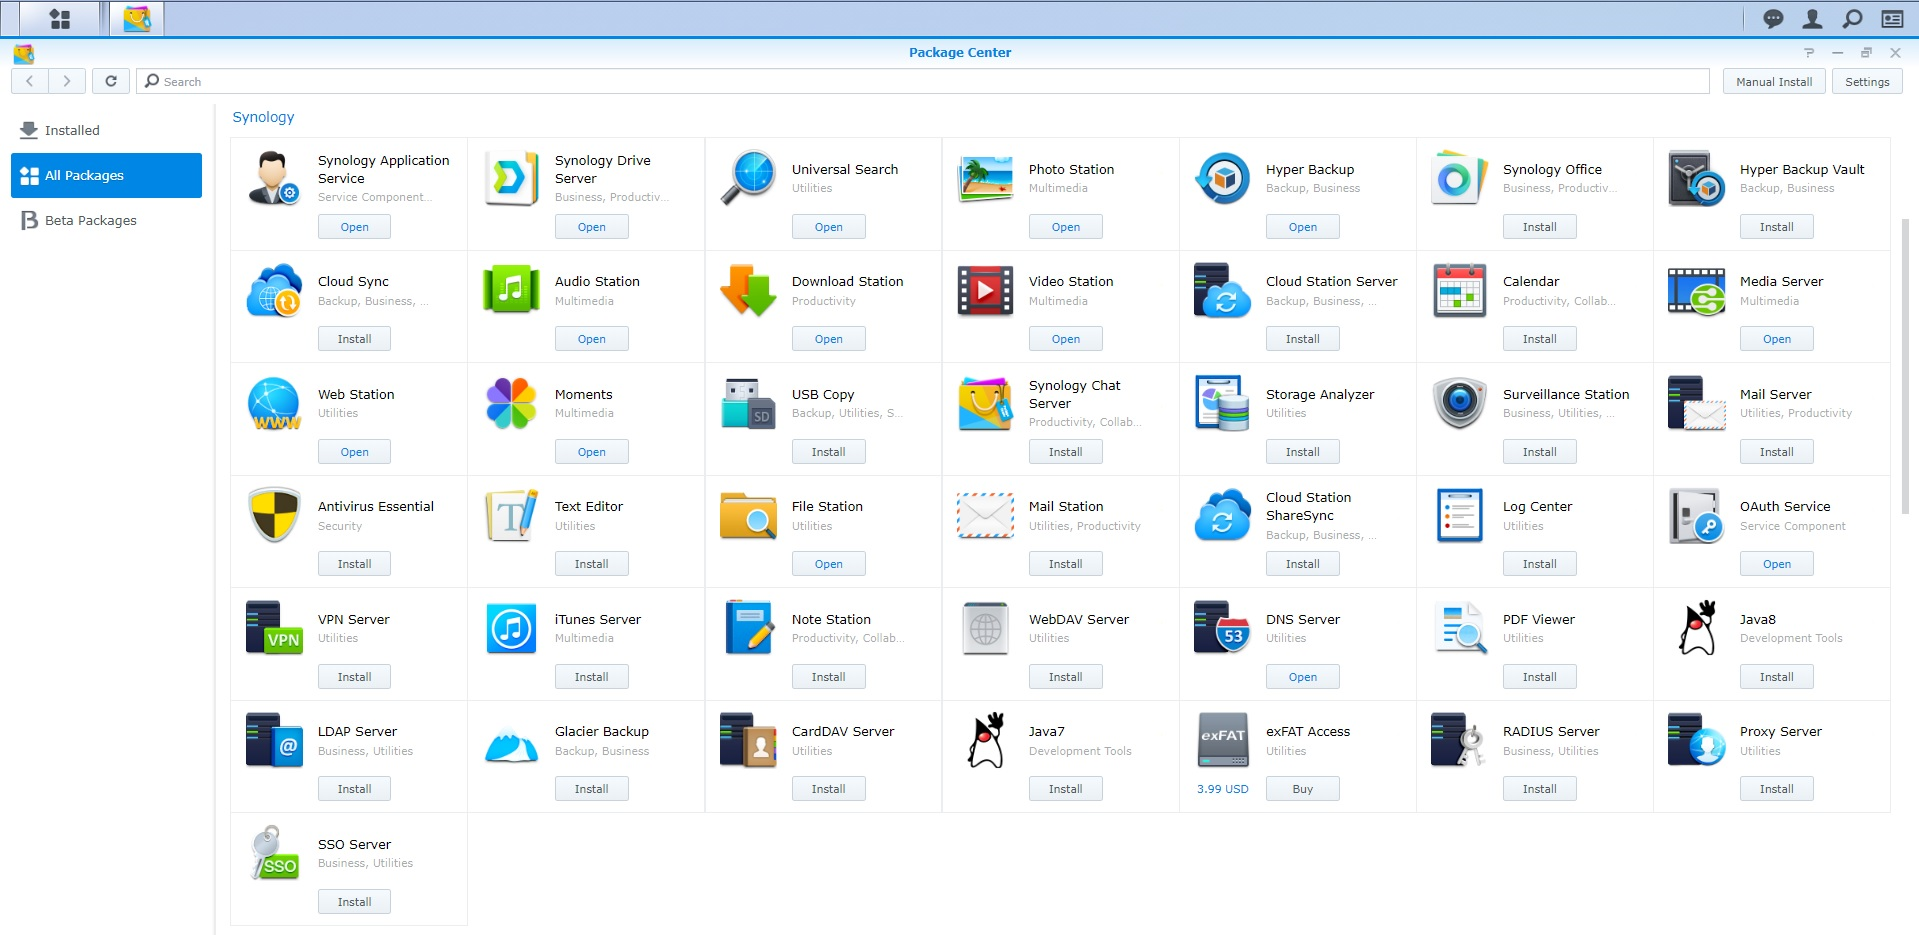This screenshot has height=935, width=1919.
Task: Click the Video Station icon
Action: 985,290
